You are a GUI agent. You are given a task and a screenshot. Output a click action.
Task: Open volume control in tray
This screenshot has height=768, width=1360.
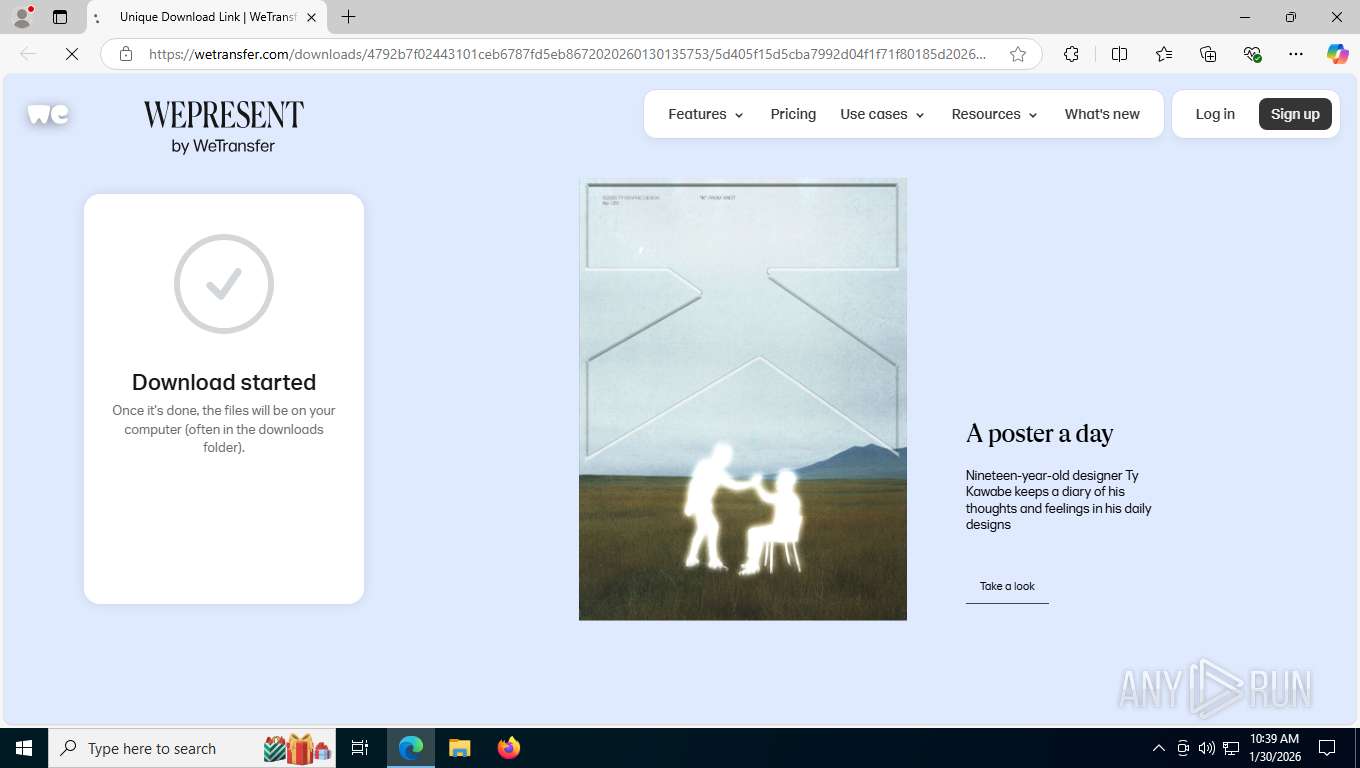[1206, 748]
